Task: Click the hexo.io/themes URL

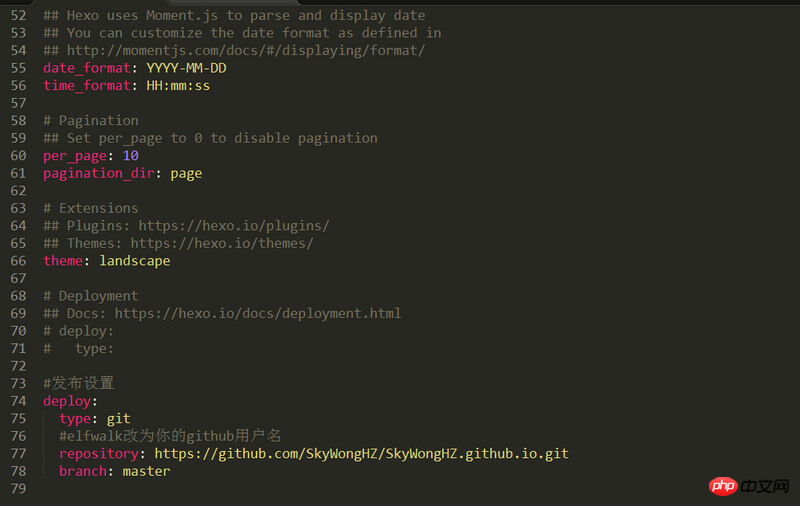Action: click(222, 243)
